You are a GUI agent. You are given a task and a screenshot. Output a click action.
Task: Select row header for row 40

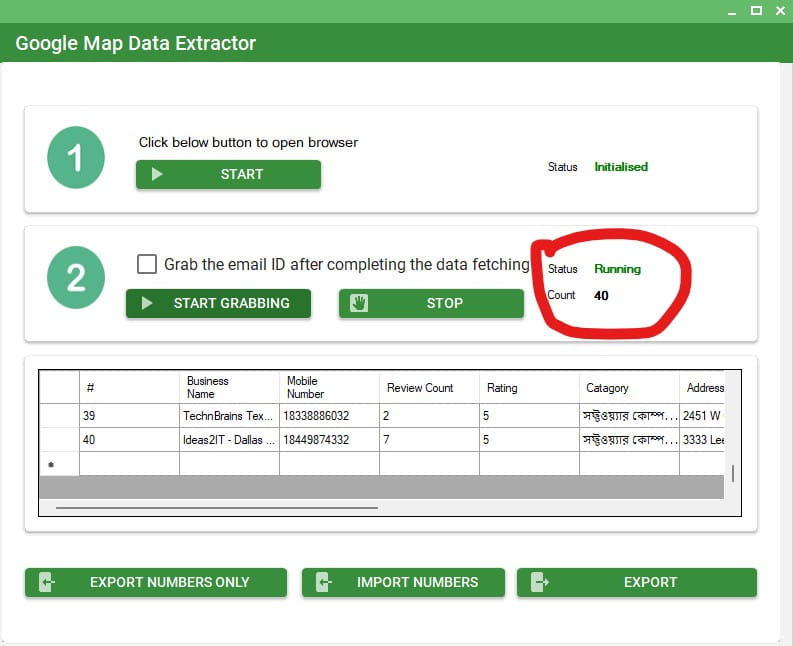click(59, 440)
